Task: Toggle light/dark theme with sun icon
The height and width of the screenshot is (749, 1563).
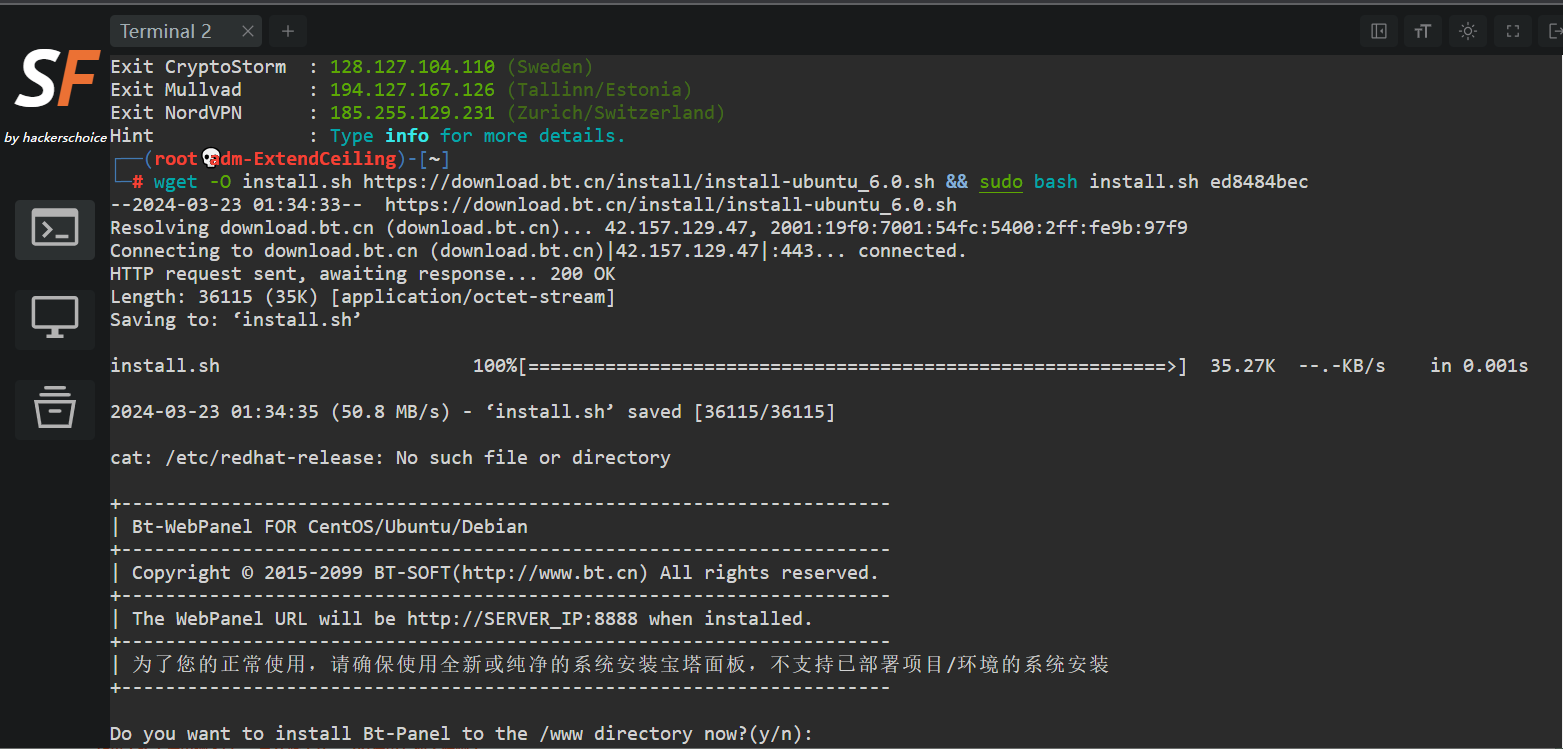Action: (1468, 31)
